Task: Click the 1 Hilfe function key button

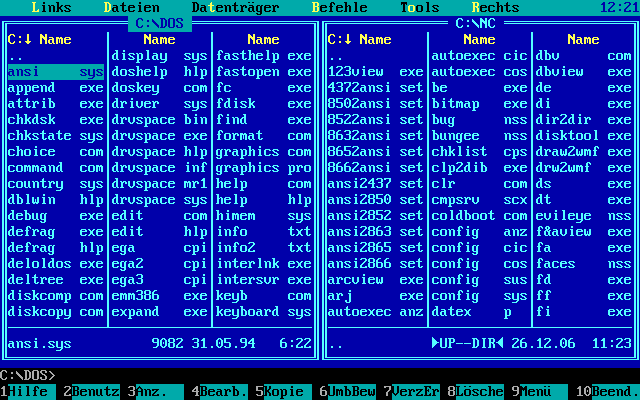Action: coord(28,392)
